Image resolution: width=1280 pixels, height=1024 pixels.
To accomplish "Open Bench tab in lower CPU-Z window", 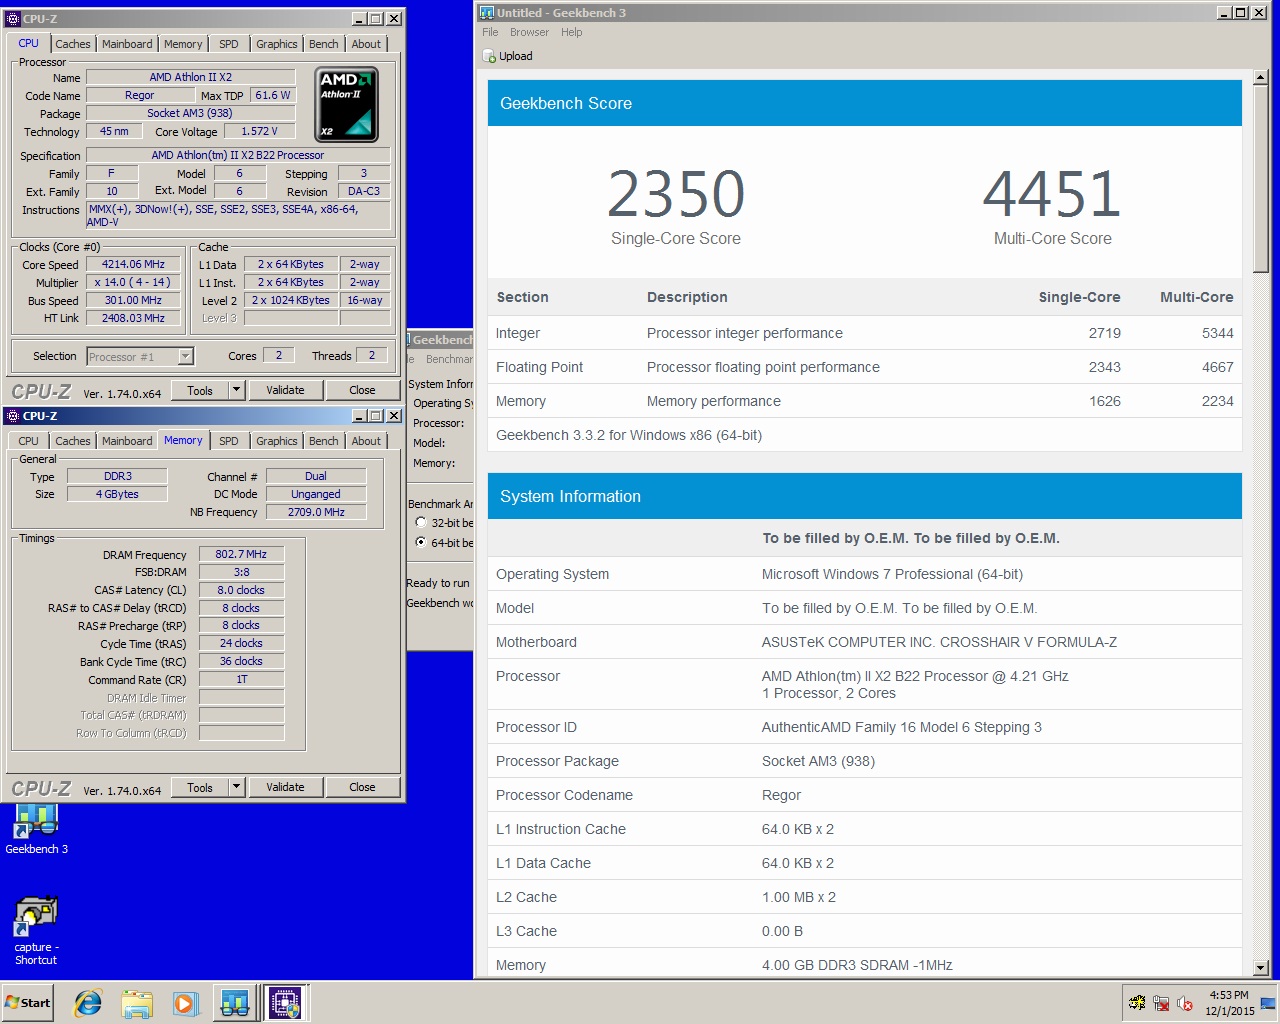I will point(324,441).
